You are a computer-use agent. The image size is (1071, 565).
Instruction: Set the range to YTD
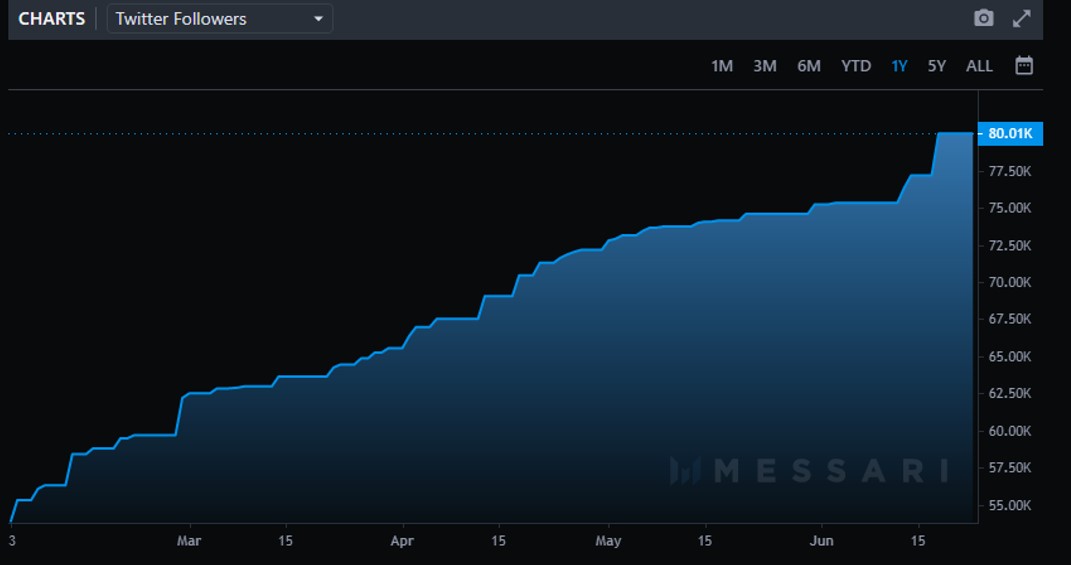coord(855,66)
